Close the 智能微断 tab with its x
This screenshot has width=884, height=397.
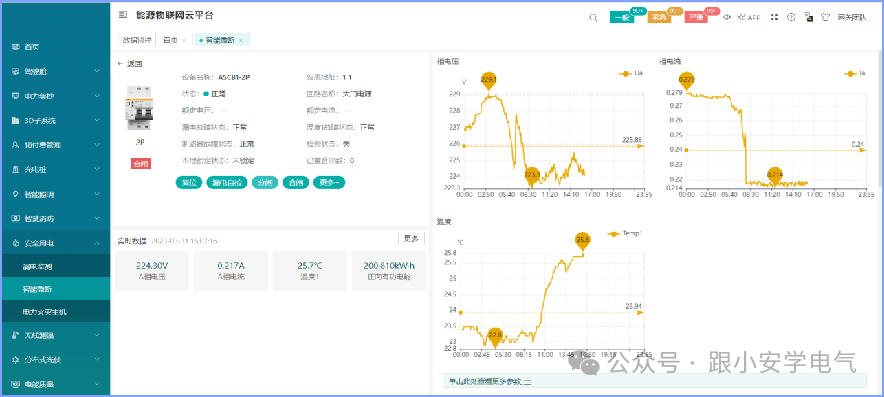(x=241, y=41)
